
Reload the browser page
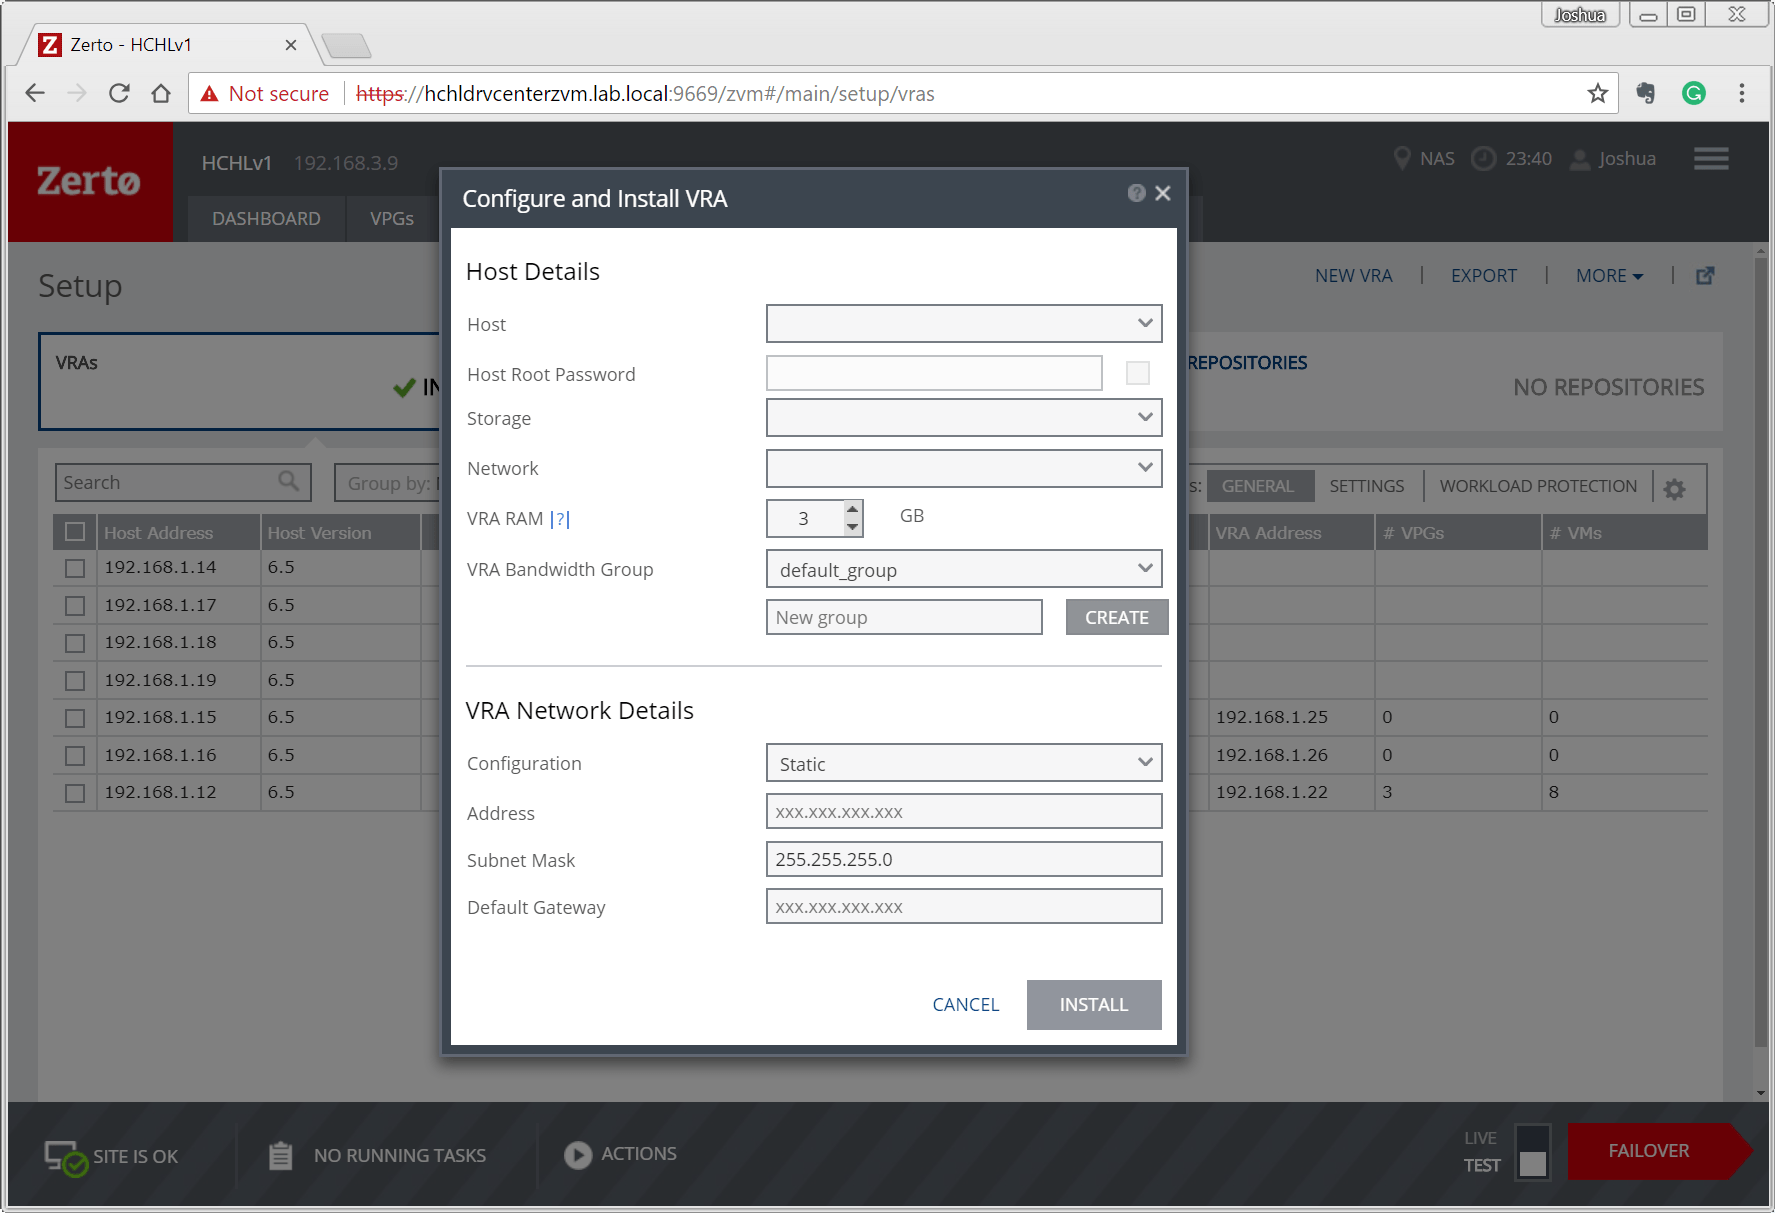[119, 94]
